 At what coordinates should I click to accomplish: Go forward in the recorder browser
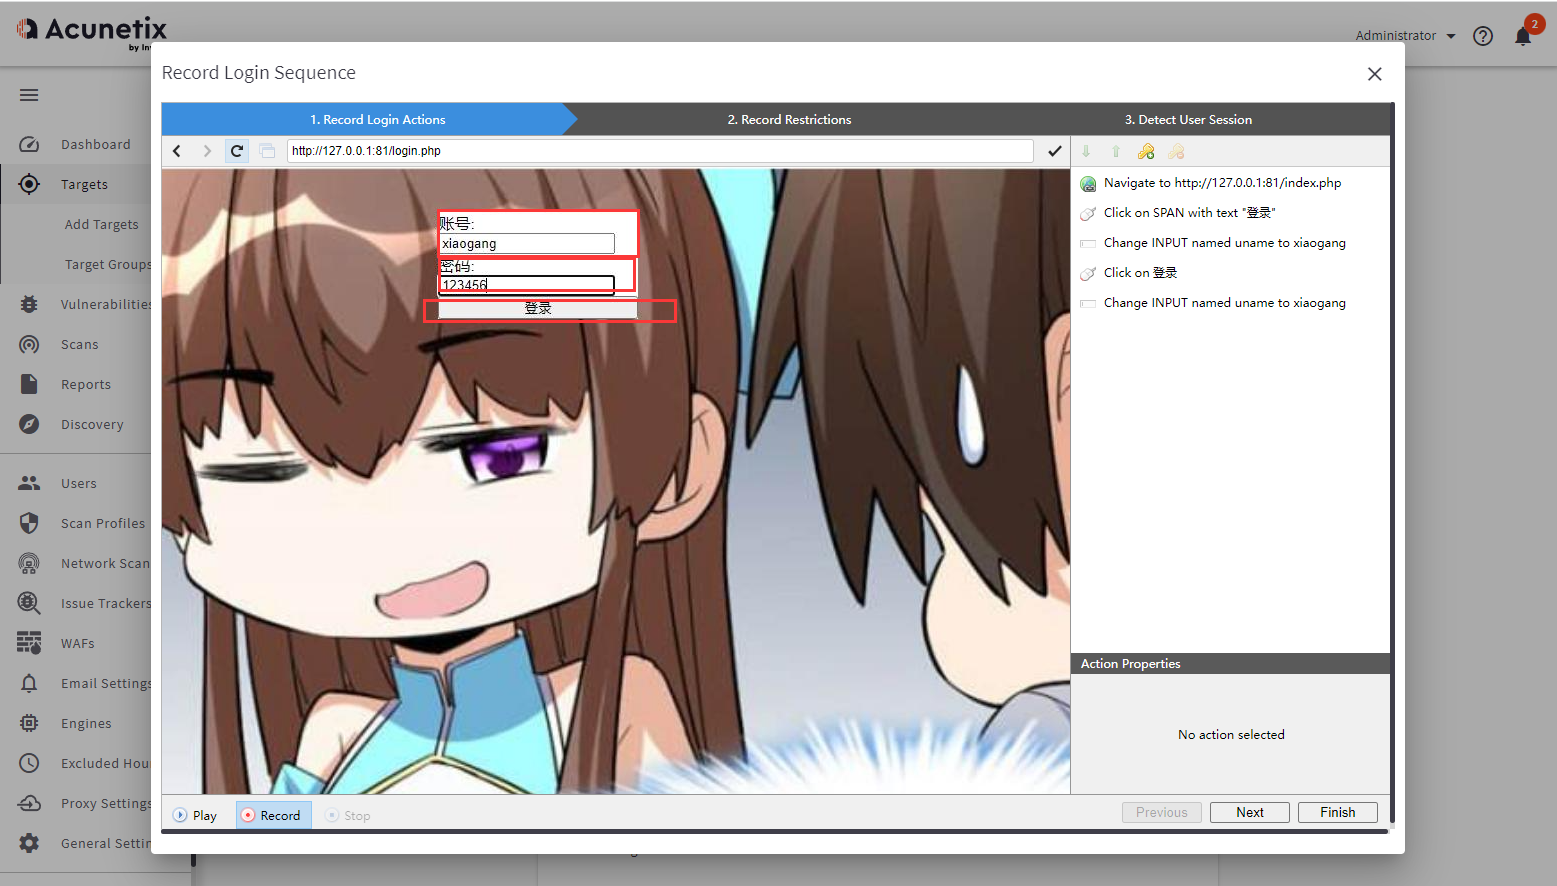point(207,151)
